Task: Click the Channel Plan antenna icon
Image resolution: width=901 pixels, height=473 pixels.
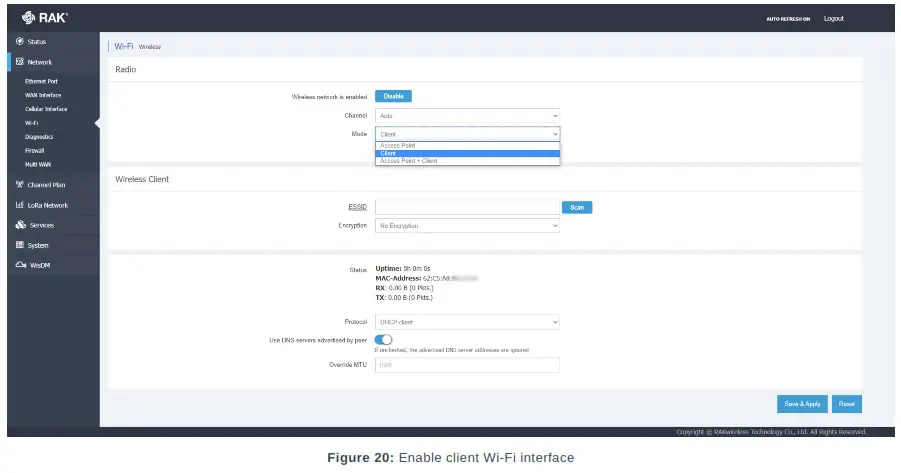Action: [20, 184]
